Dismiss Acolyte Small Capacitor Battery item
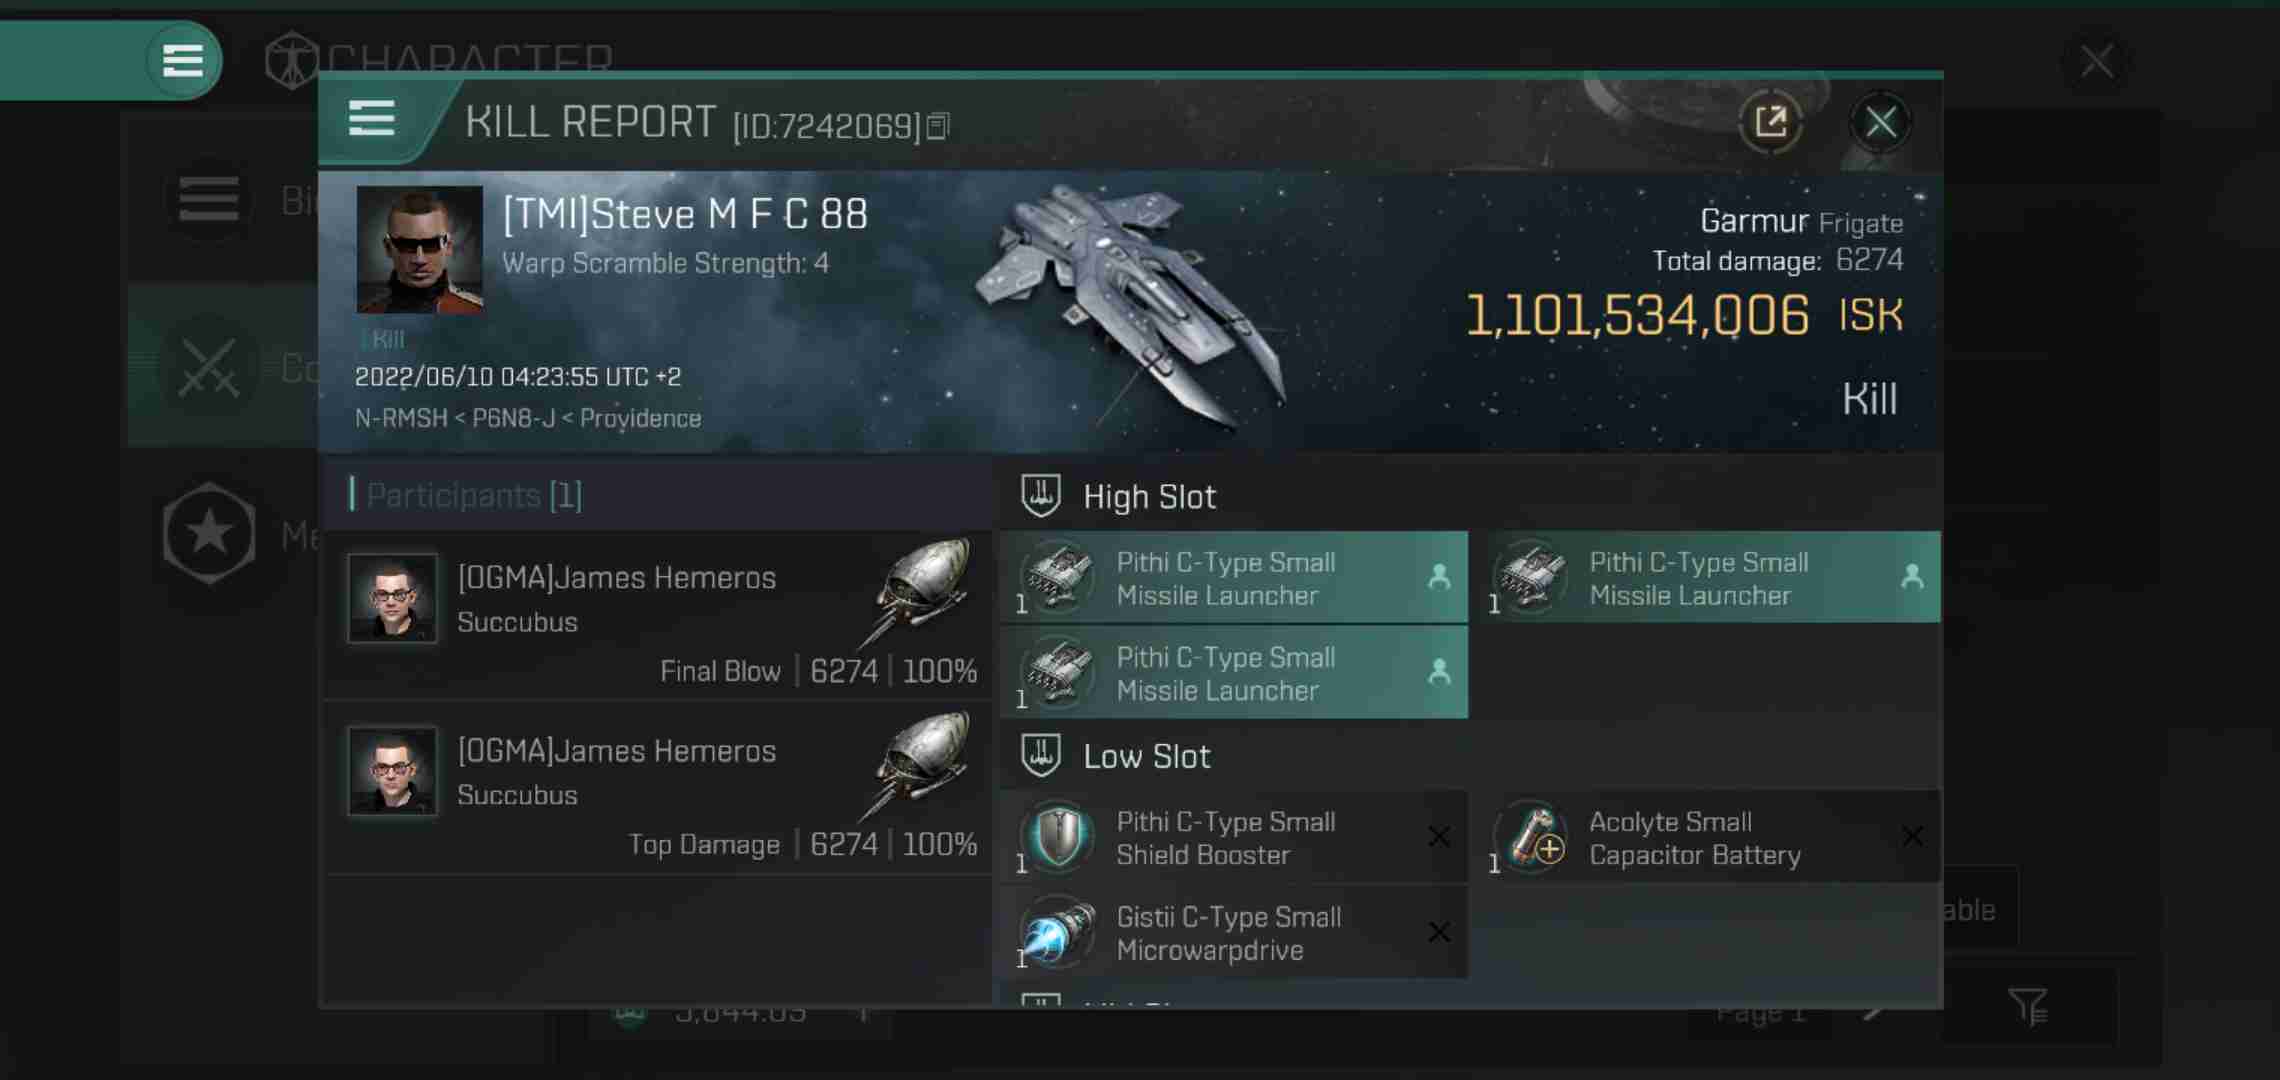This screenshot has height=1080, width=2280. click(x=1914, y=836)
